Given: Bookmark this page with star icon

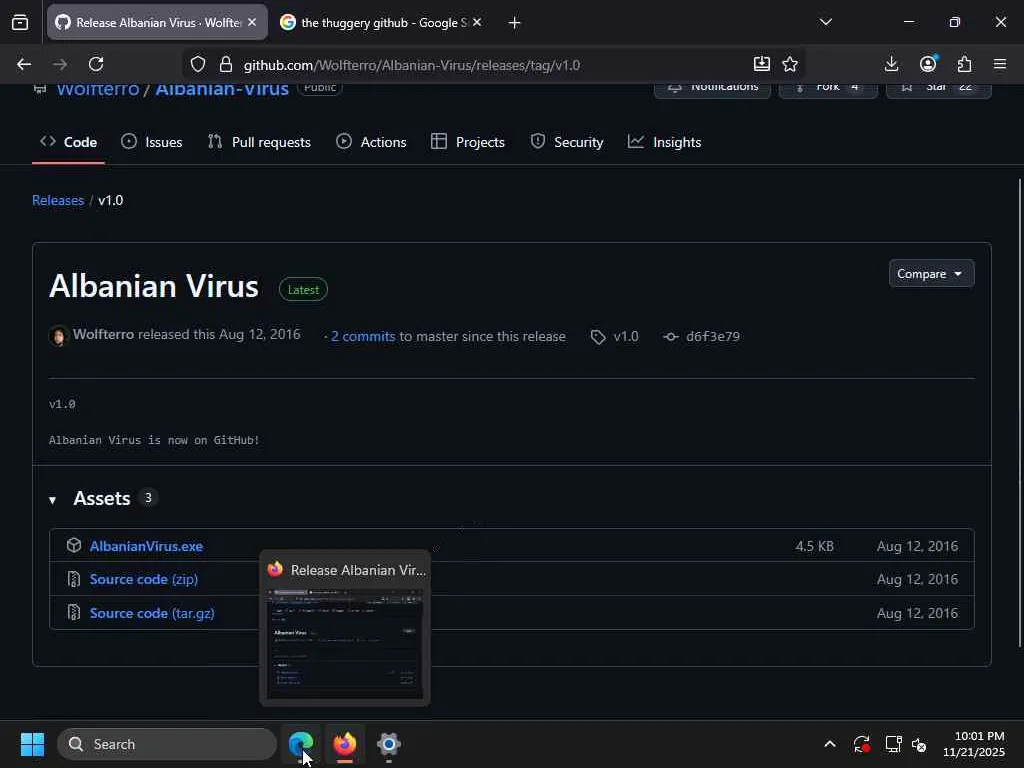Looking at the screenshot, I should tap(790, 64).
